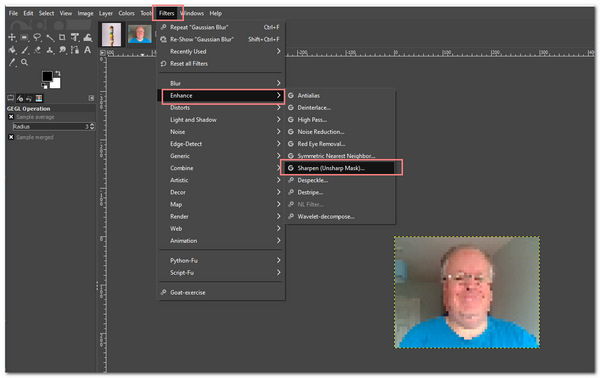
Task: Open the Edit menu
Action: coord(28,13)
